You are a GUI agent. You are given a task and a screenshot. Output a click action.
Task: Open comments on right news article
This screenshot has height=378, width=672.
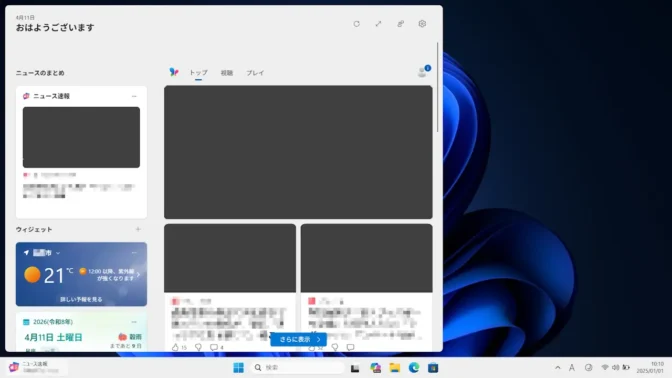[x=351, y=348]
